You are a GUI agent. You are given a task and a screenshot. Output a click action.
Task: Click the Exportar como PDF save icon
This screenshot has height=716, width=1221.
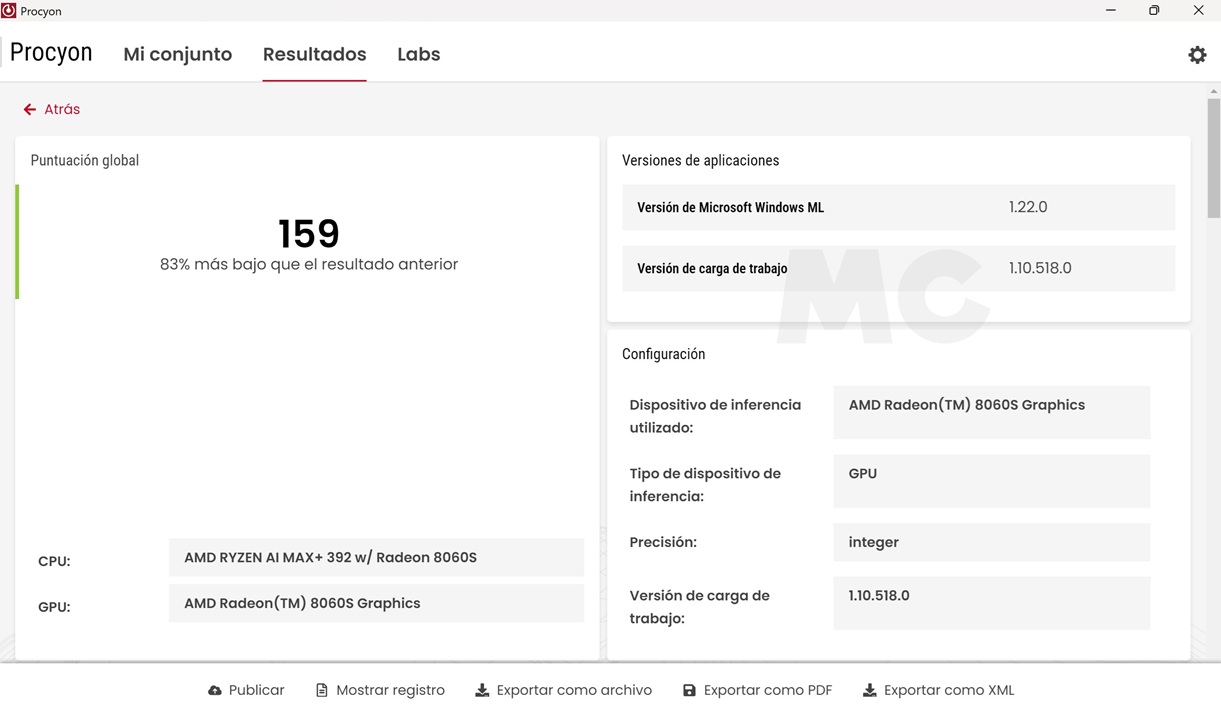click(689, 691)
